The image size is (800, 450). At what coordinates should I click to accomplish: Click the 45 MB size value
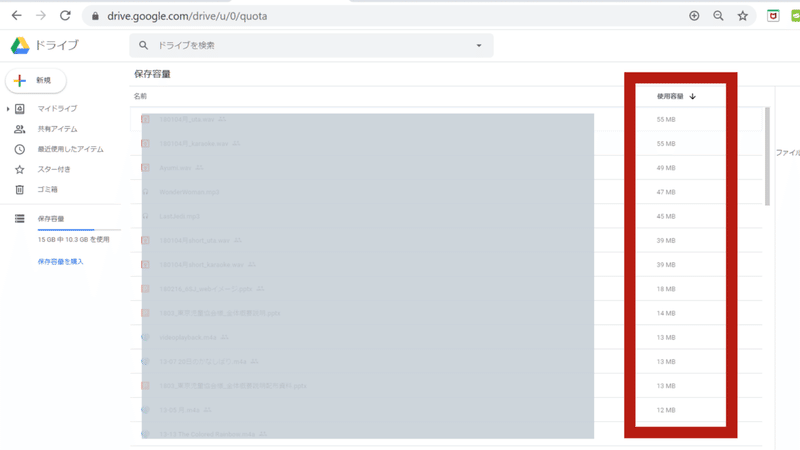pyautogui.click(x=666, y=216)
